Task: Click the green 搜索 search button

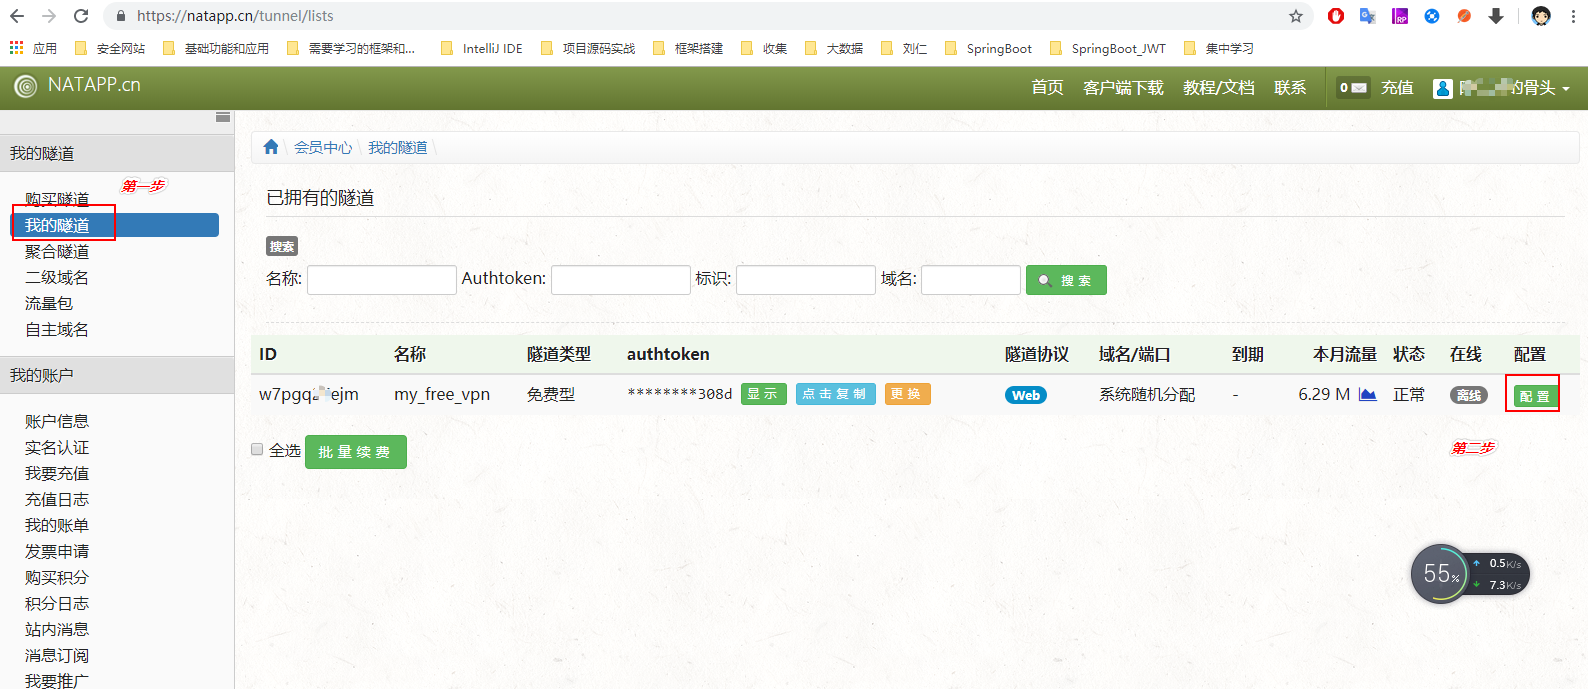Action: [x=1066, y=280]
